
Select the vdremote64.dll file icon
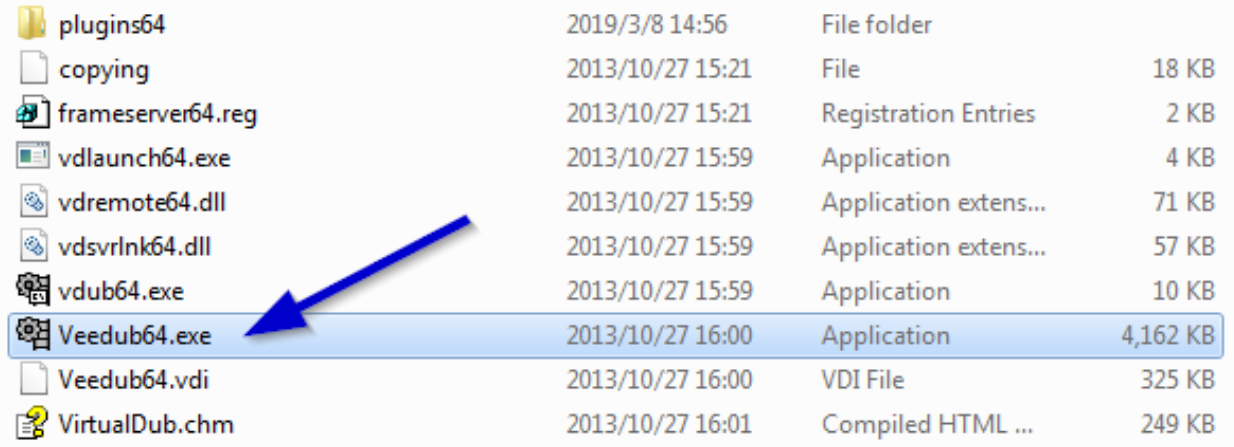point(33,202)
